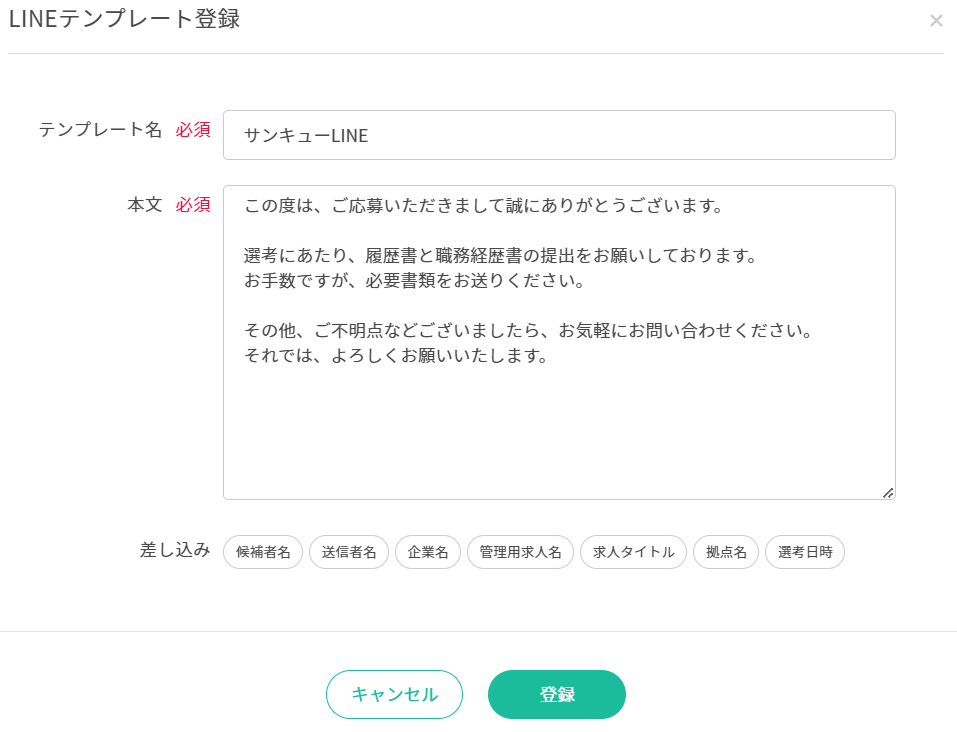Click the テンプレート名 input field
The width and height of the screenshot is (957, 732).
tap(559, 135)
